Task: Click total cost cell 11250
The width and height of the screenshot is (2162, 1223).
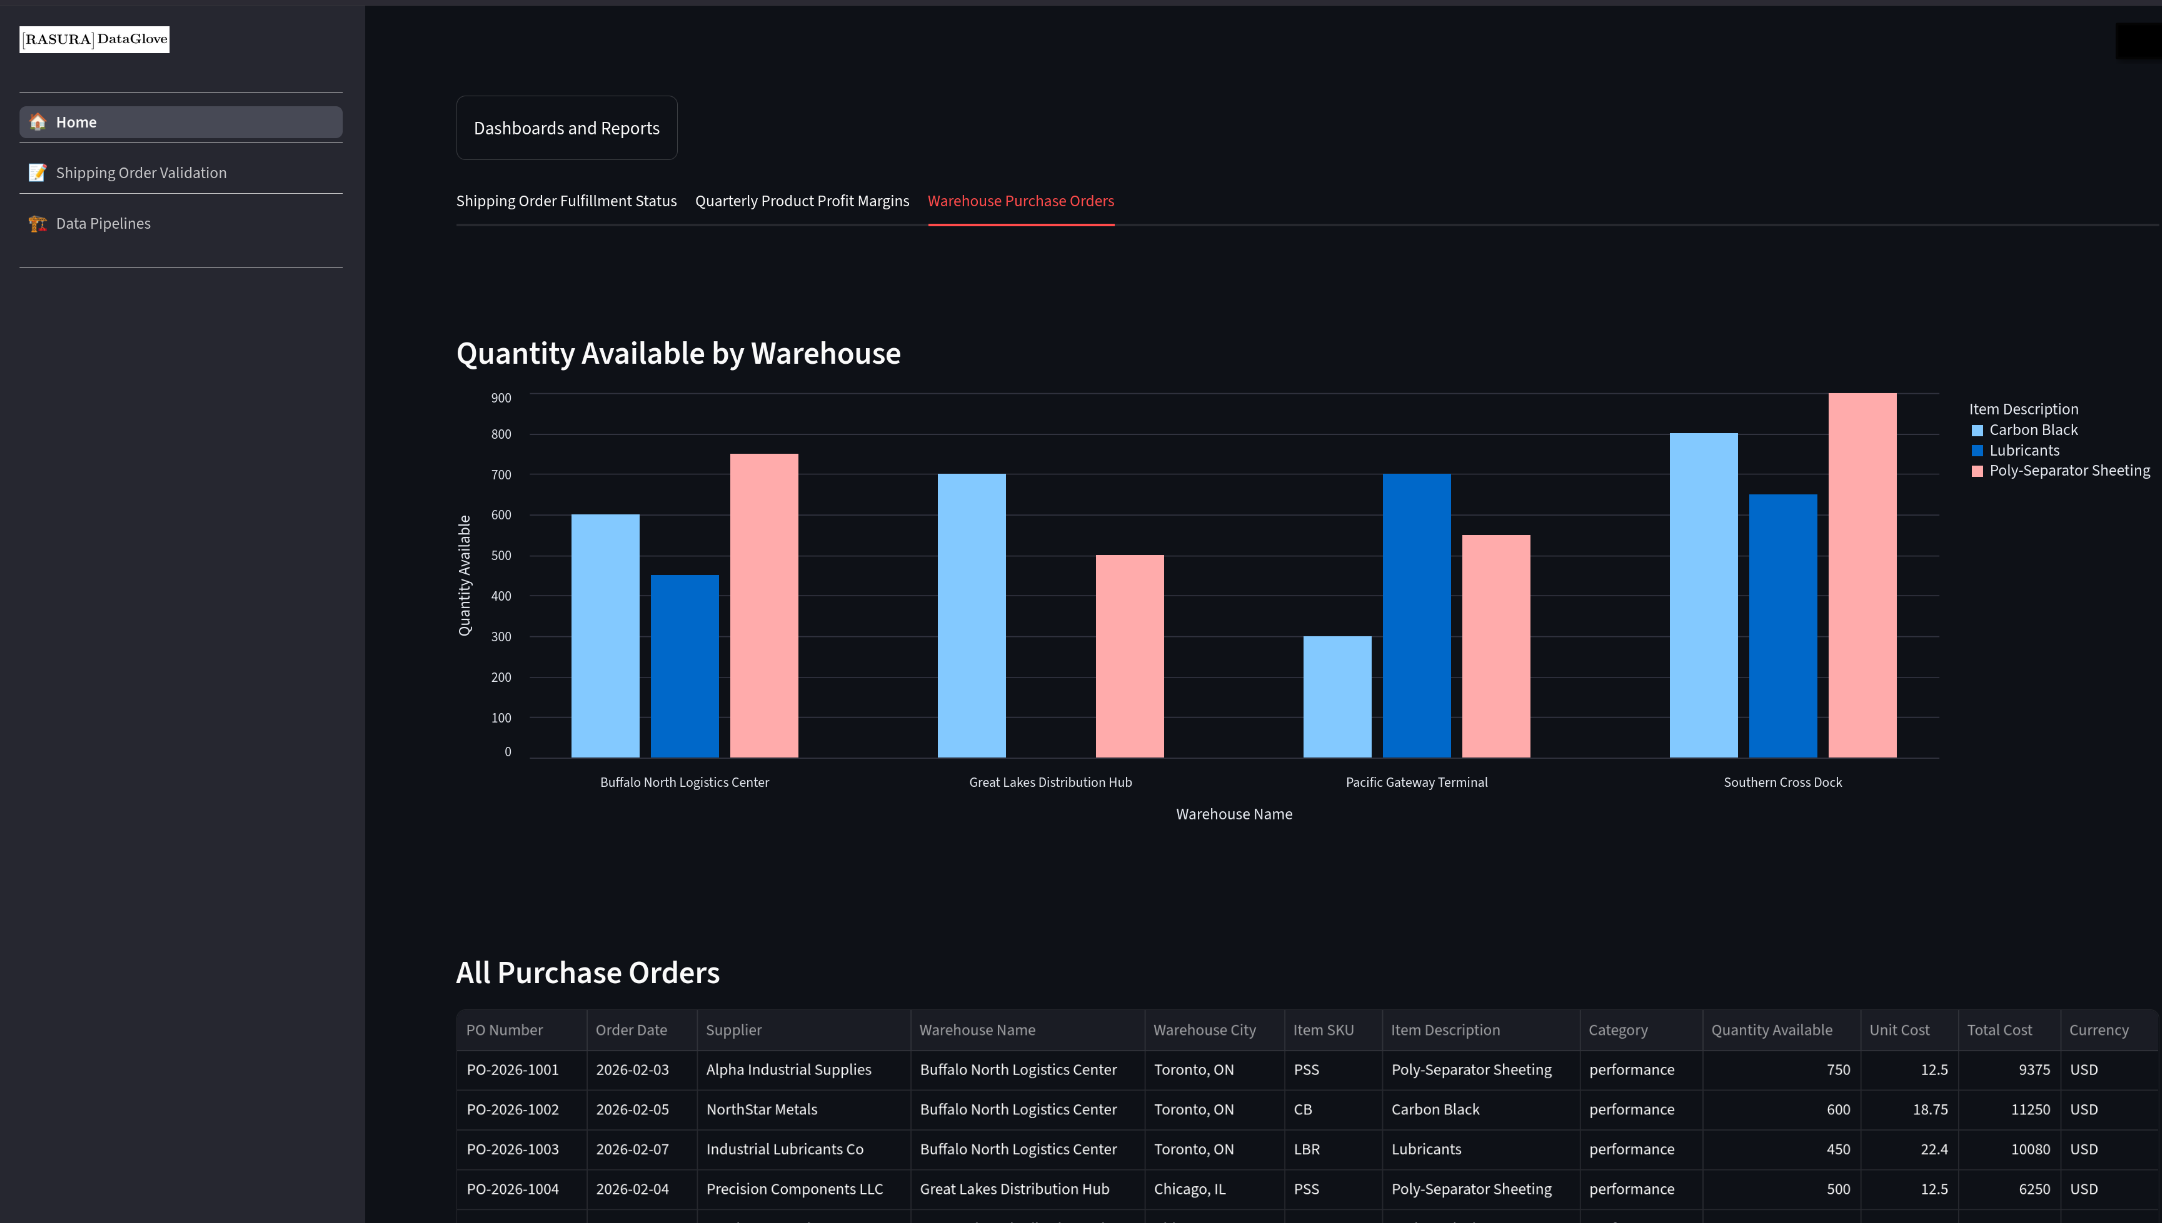Action: 2009,1110
